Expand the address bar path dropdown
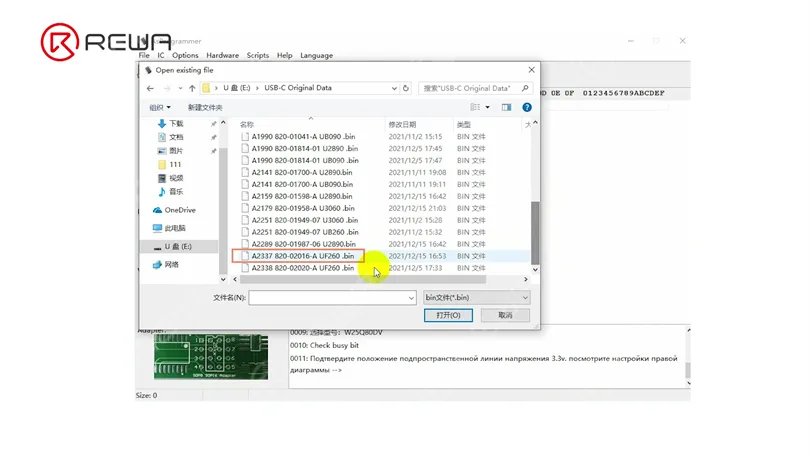The image size is (810, 455). click(394, 88)
